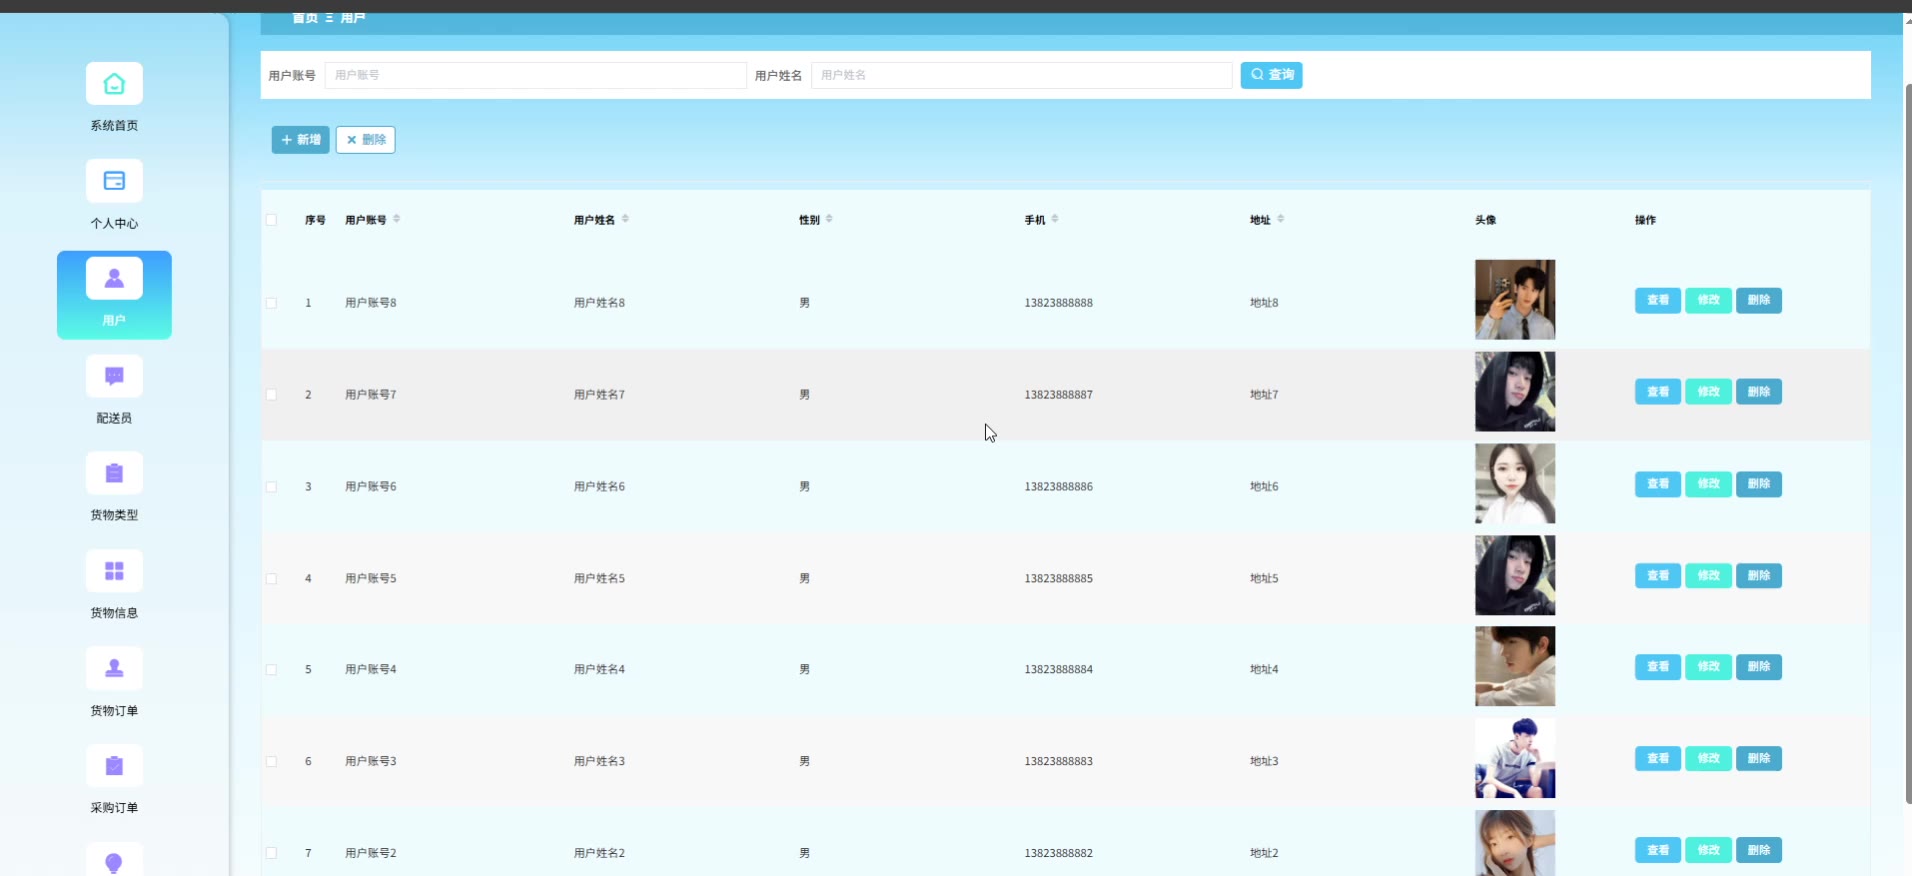
Task: Sort the table by 手机 column
Action: click(1055, 219)
